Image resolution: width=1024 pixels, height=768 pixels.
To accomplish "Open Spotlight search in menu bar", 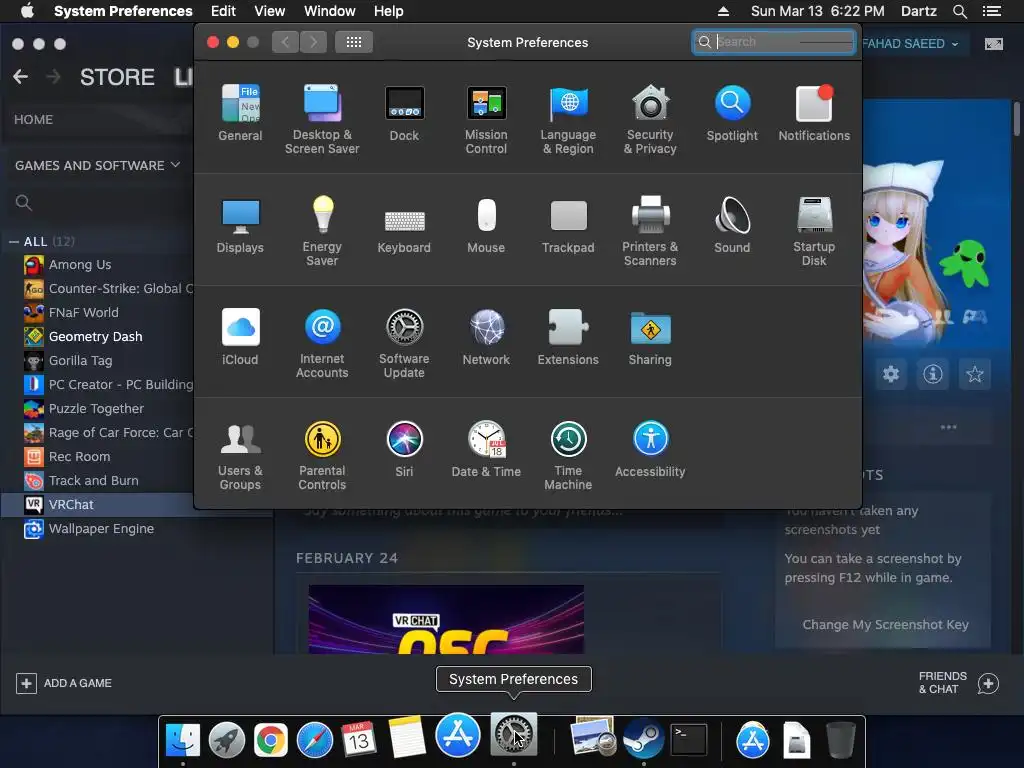I will [959, 11].
